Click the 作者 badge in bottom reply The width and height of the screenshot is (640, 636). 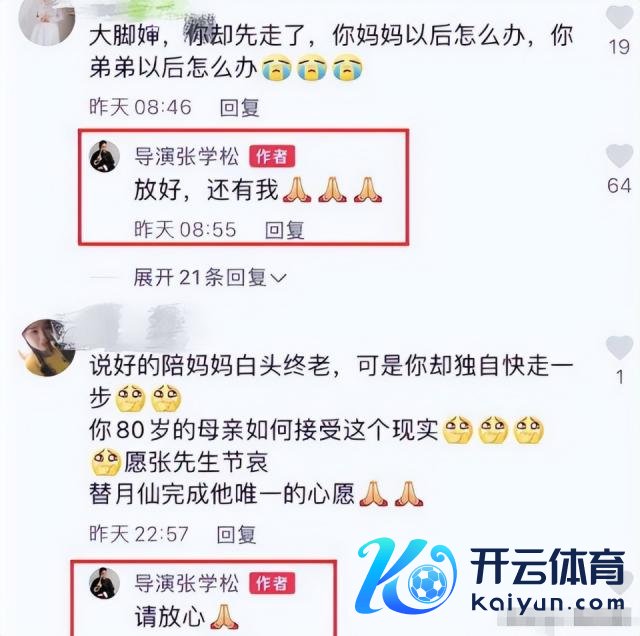(272, 583)
